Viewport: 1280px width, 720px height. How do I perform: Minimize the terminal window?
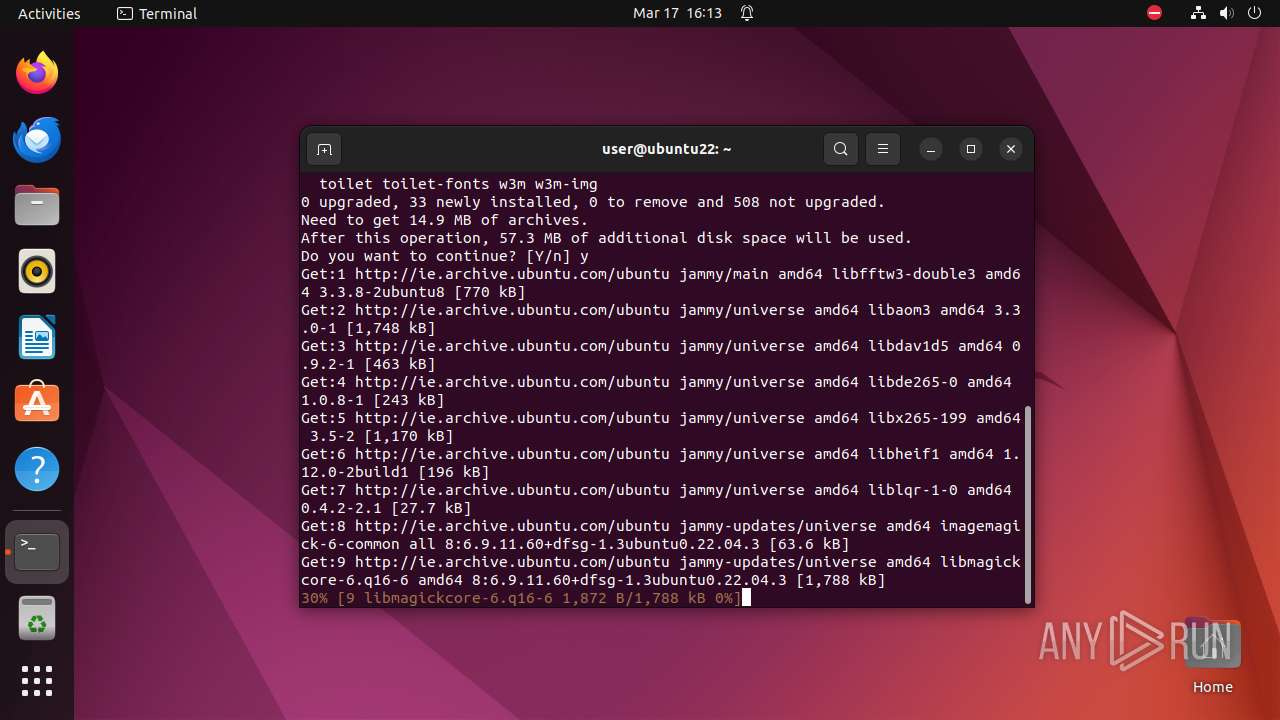tap(931, 149)
